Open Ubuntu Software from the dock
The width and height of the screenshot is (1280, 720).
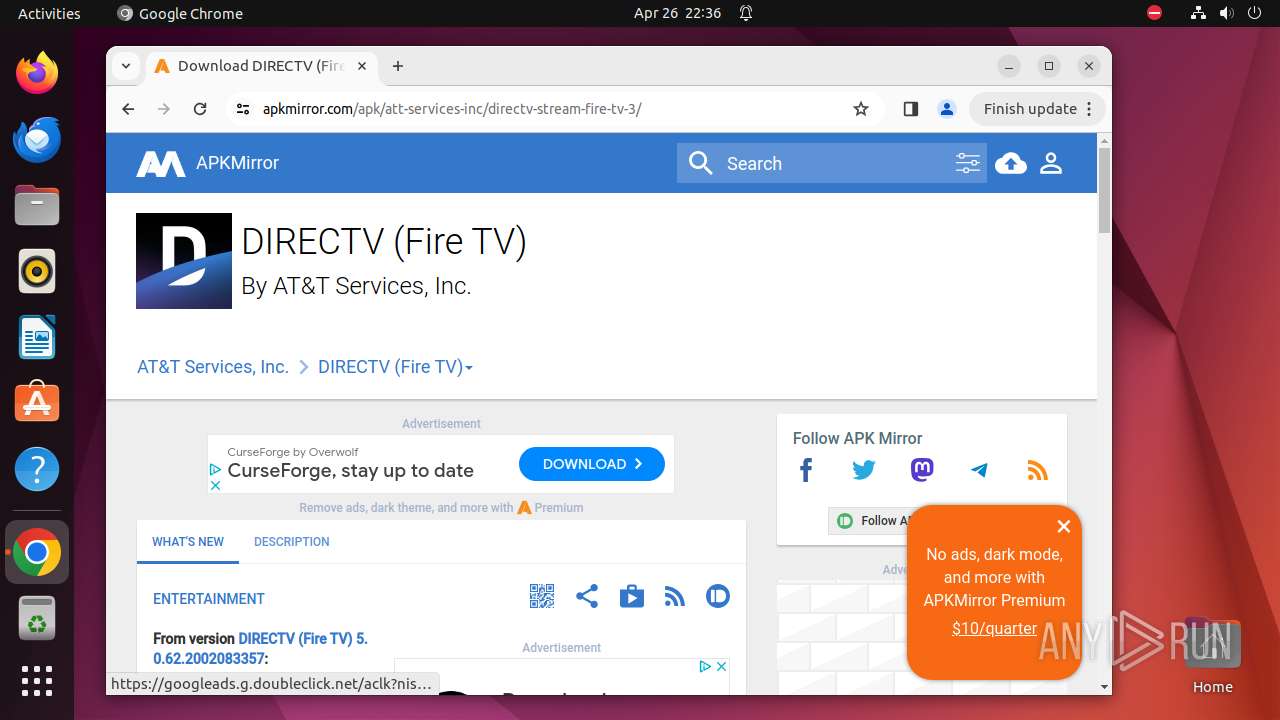click(x=37, y=403)
